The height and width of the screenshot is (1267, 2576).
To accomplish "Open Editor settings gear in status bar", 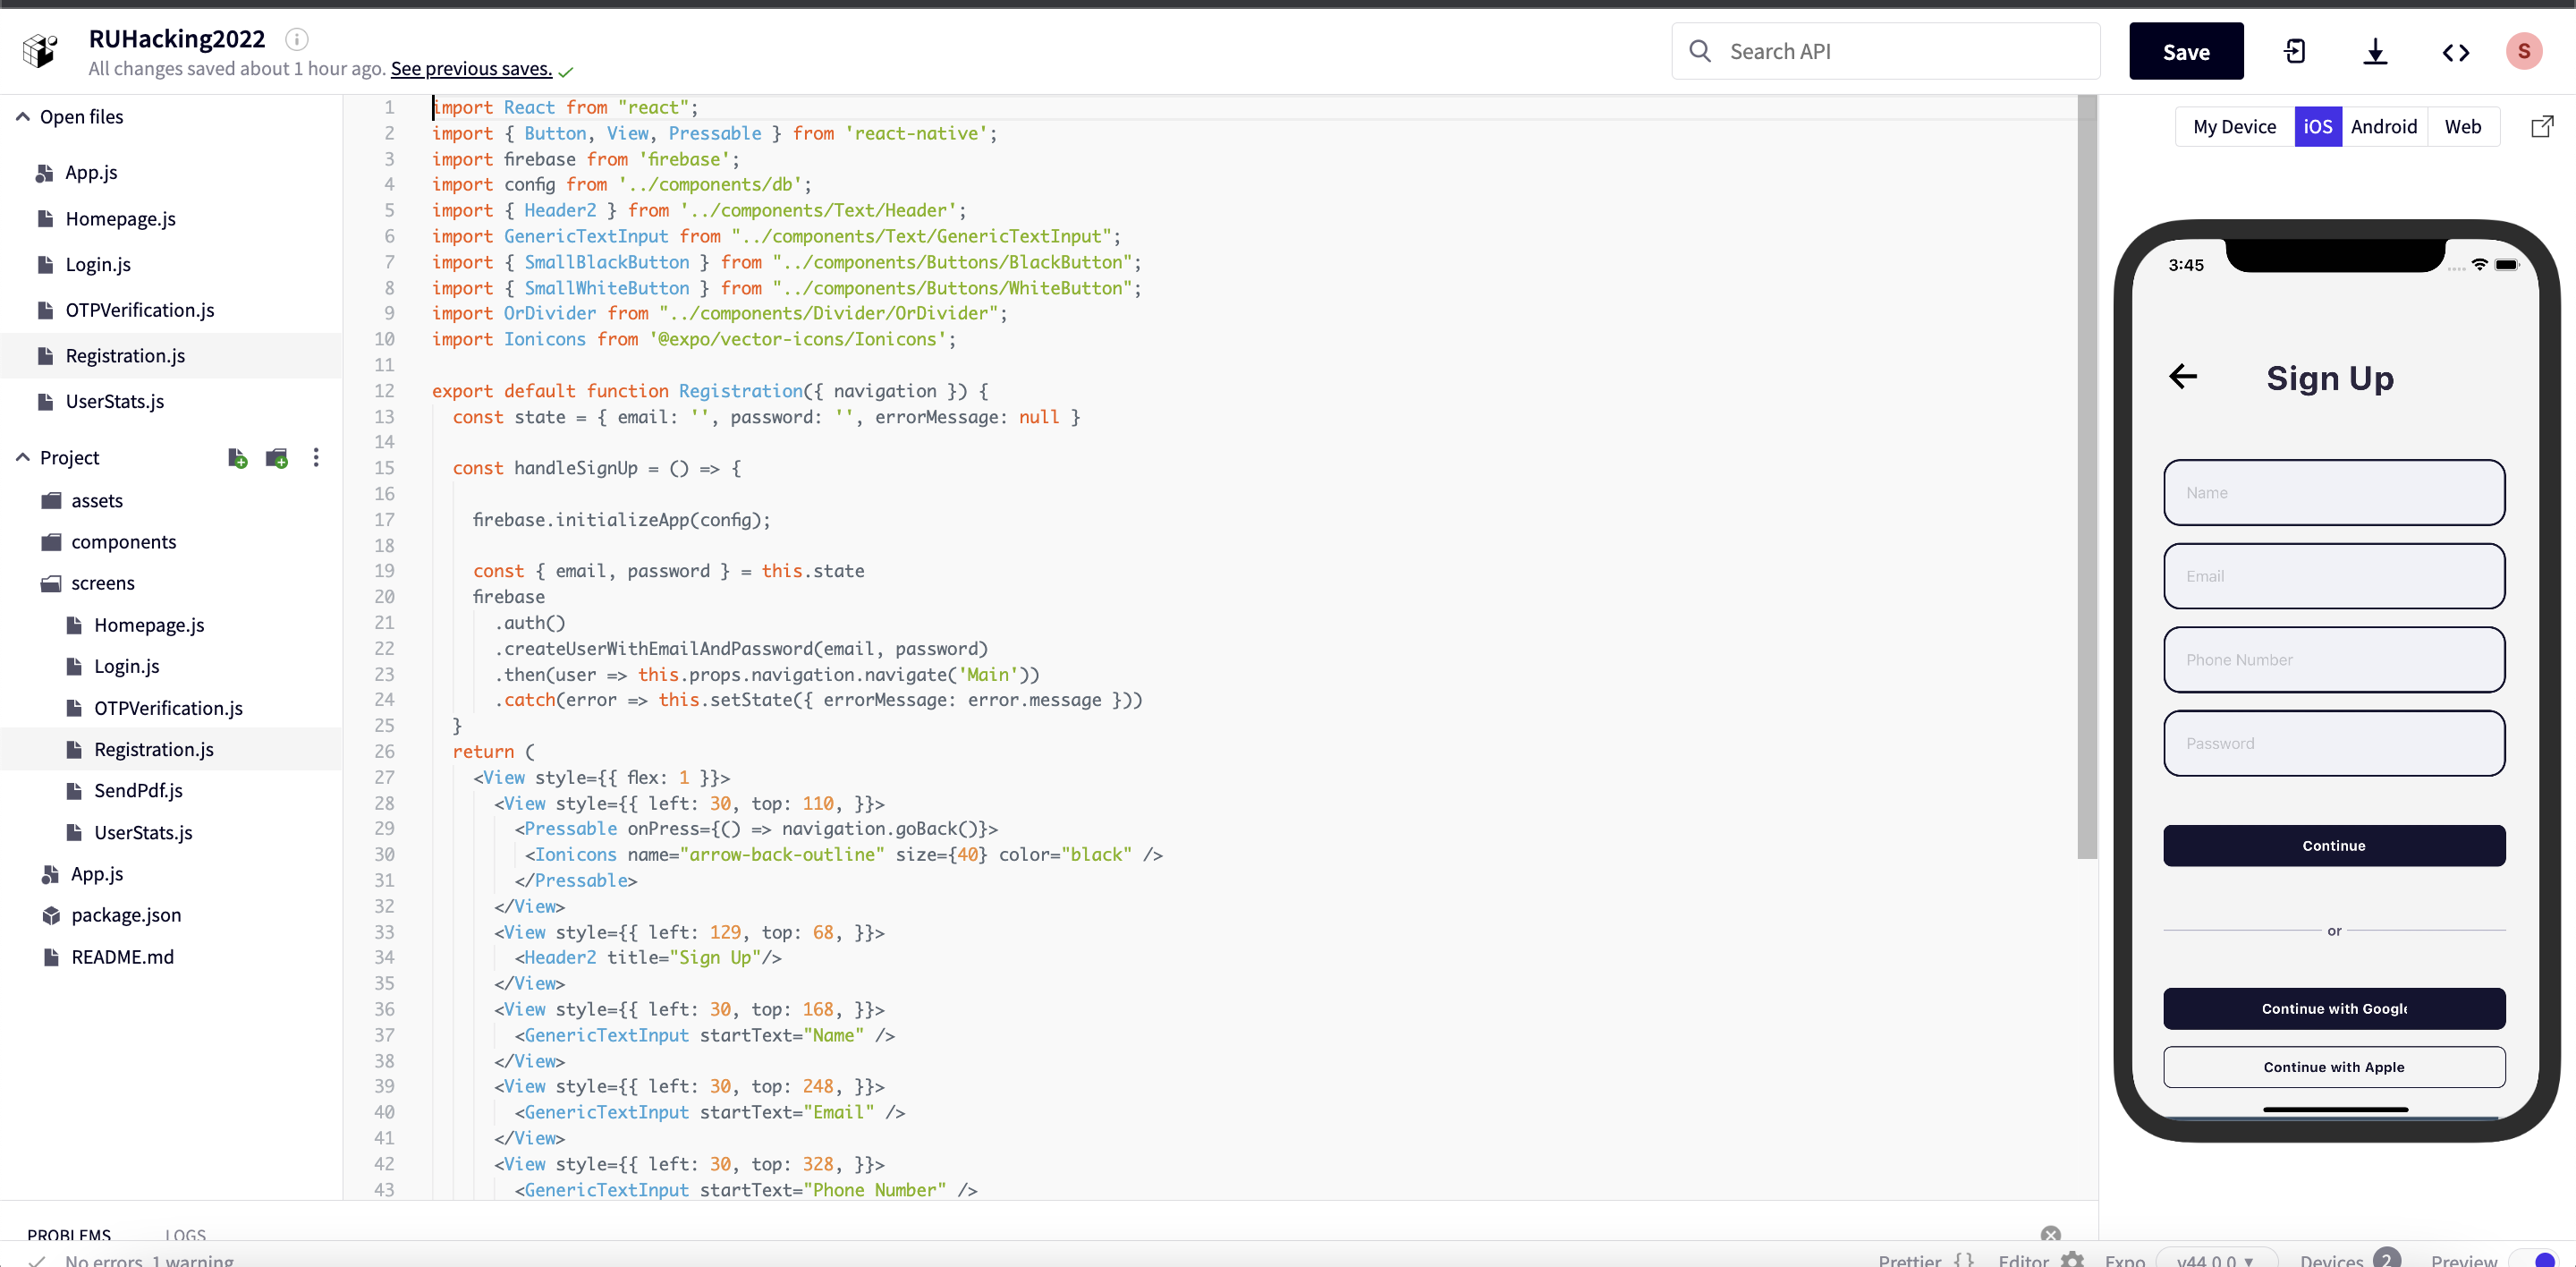I will click(x=2072, y=1259).
